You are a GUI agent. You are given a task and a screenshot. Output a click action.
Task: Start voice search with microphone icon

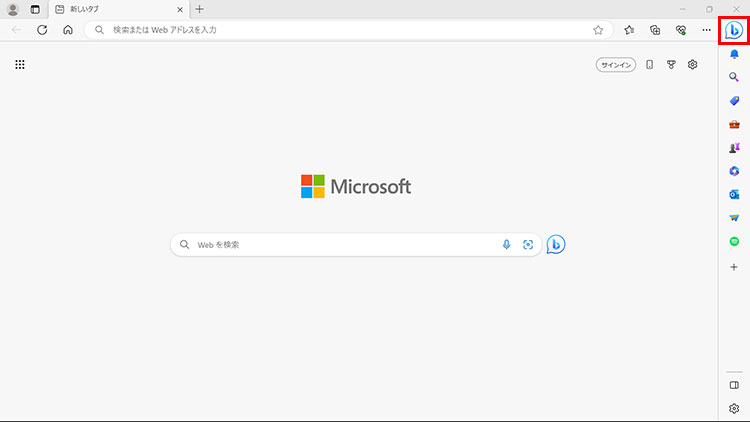[x=506, y=245]
